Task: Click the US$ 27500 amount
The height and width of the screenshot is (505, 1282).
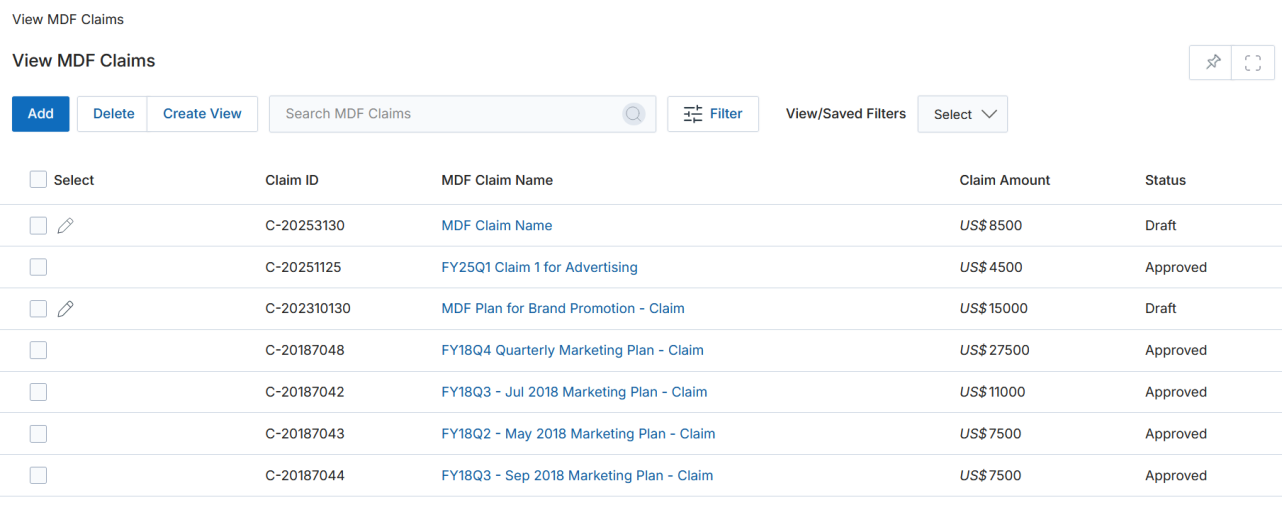Action: pyautogui.click(x=995, y=350)
